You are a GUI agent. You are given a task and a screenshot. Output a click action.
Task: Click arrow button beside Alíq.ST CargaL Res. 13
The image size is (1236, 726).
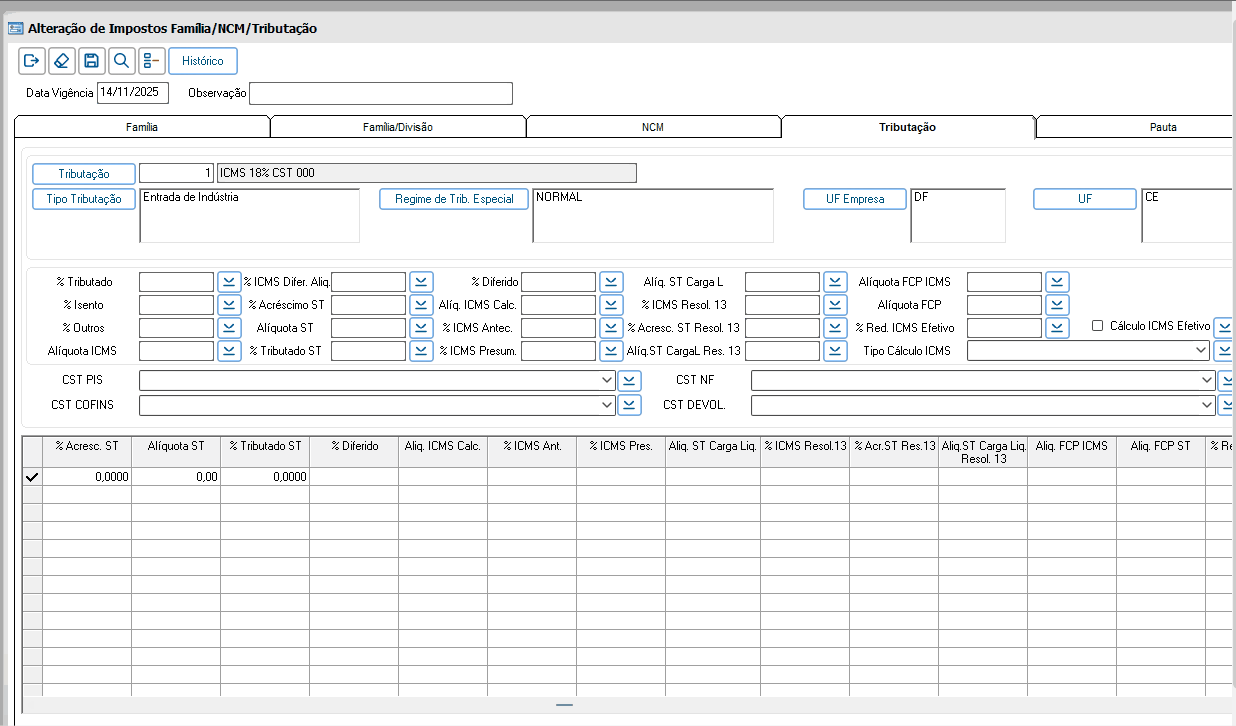(x=835, y=351)
